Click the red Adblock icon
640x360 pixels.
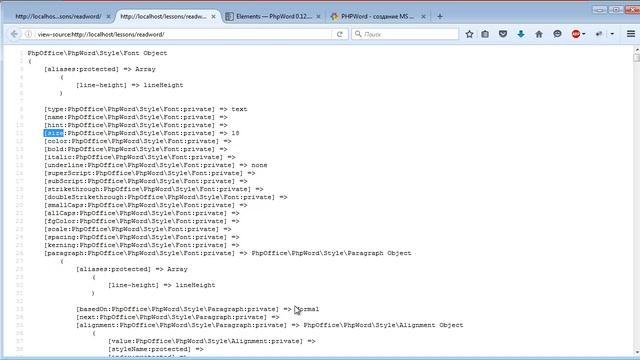coord(576,34)
